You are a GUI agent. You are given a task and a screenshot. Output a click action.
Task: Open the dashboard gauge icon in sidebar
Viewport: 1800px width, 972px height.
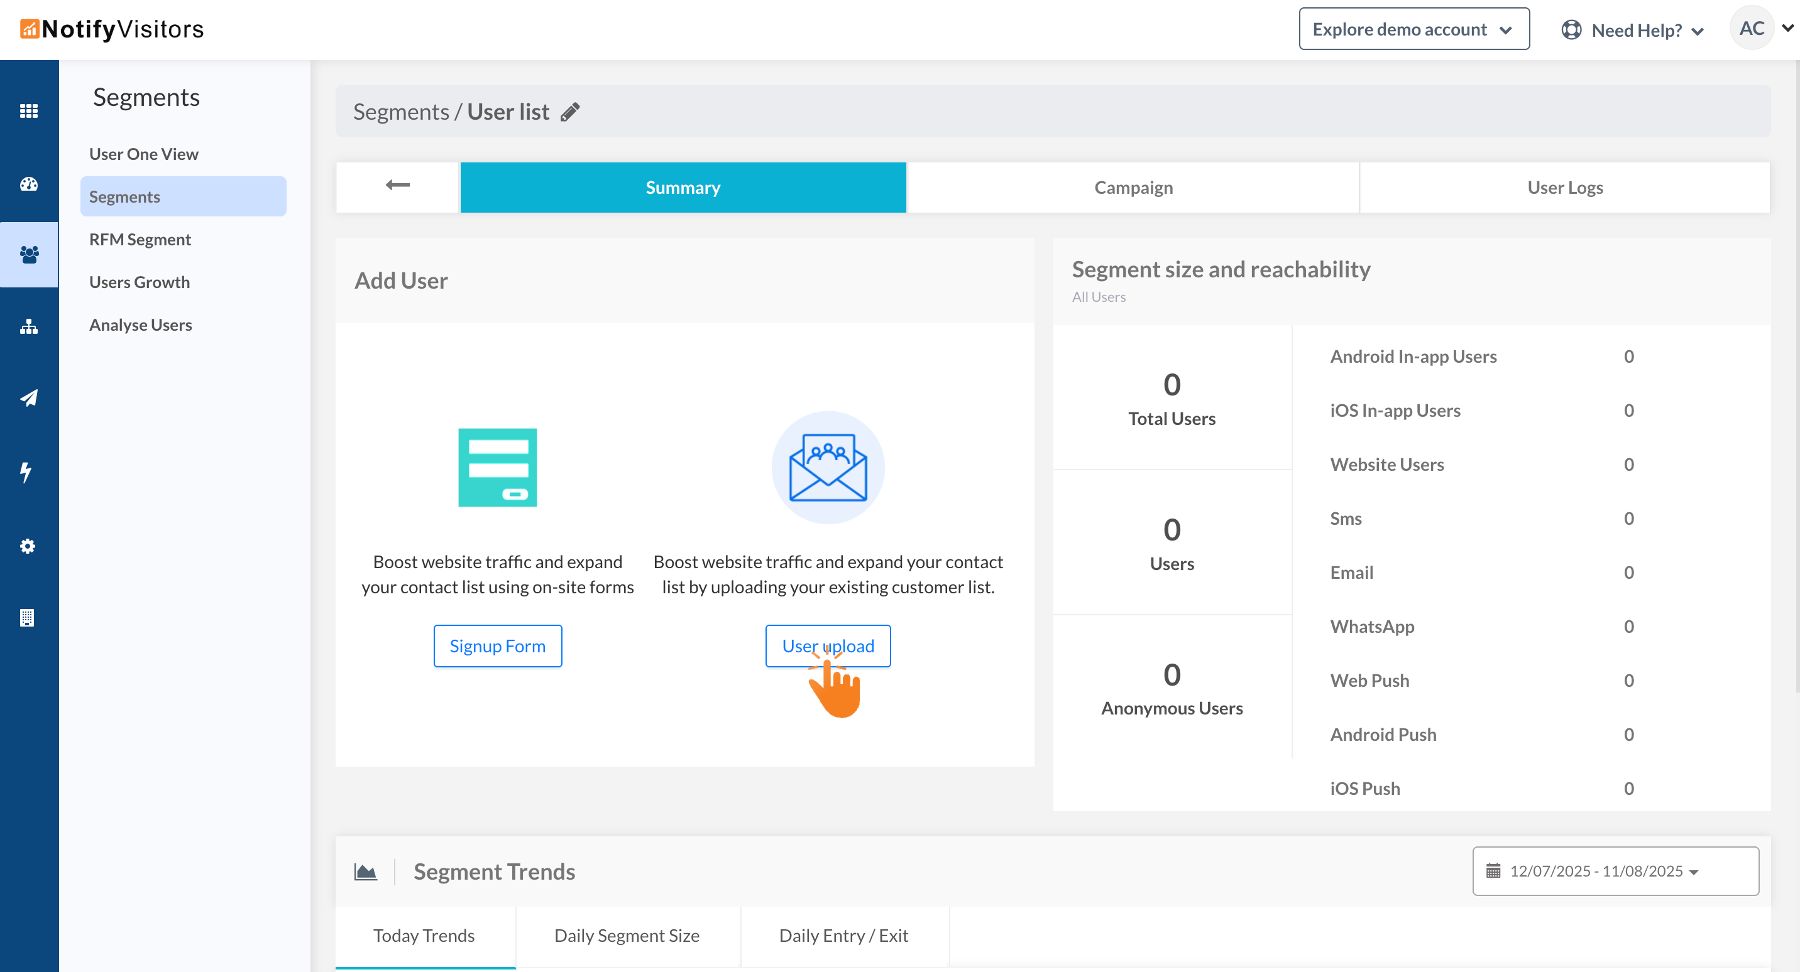point(29,184)
